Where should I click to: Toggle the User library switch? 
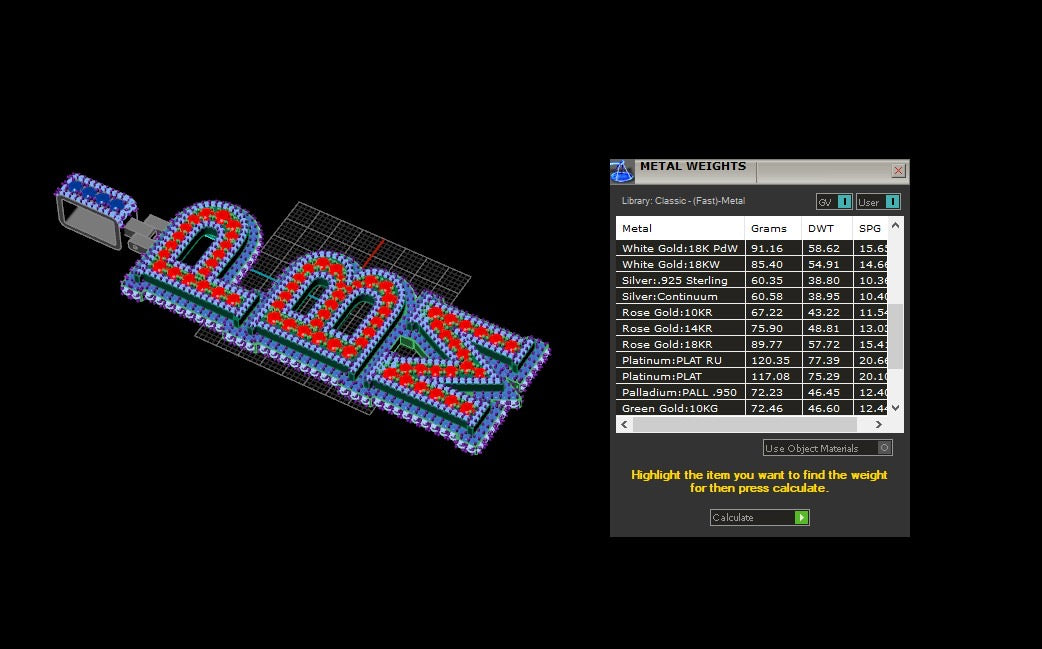[879, 202]
